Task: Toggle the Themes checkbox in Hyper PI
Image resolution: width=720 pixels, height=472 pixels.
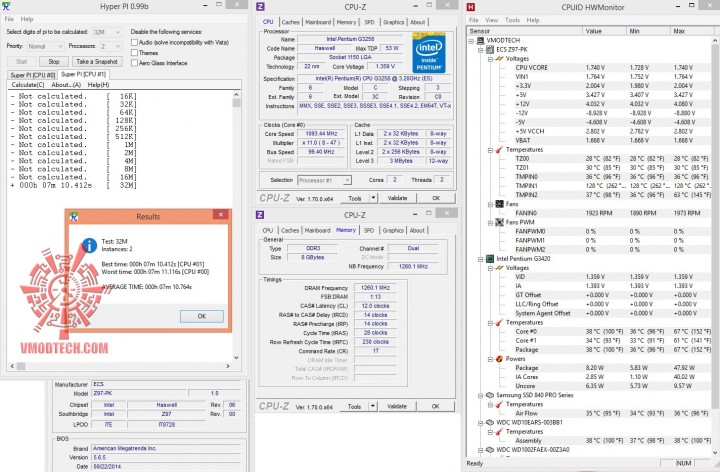Action: coord(134,53)
